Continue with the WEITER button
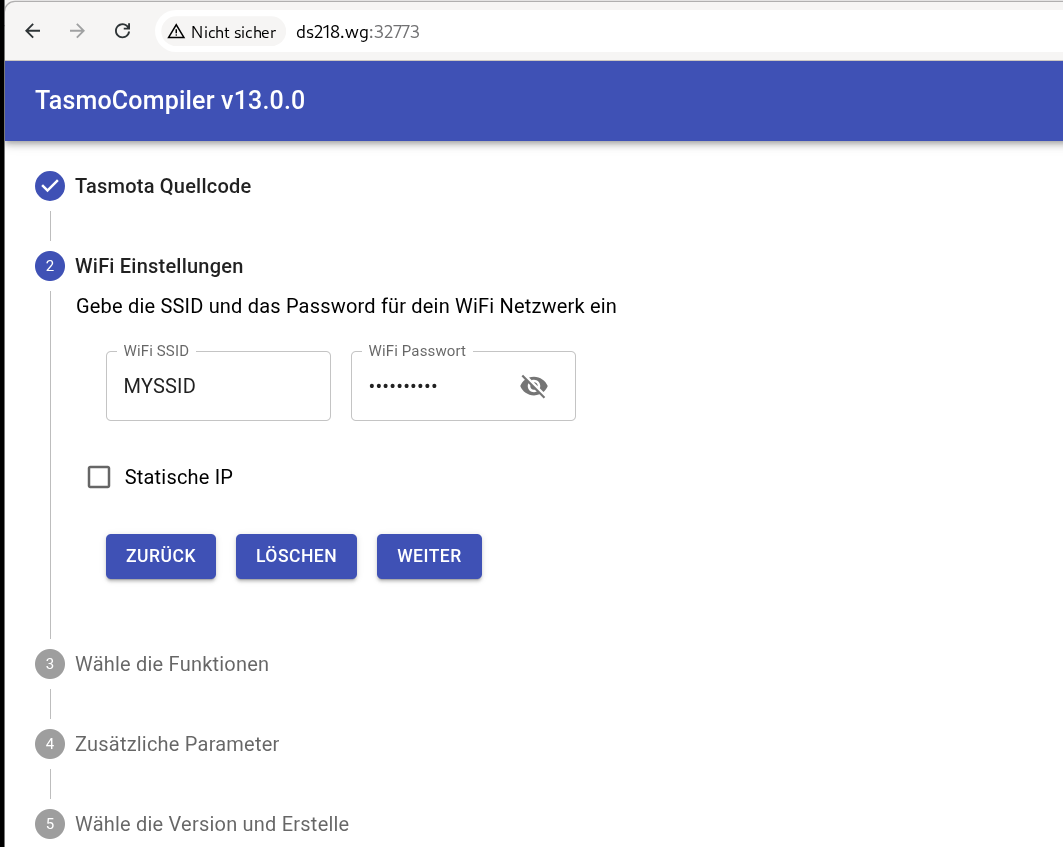 tap(429, 556)
